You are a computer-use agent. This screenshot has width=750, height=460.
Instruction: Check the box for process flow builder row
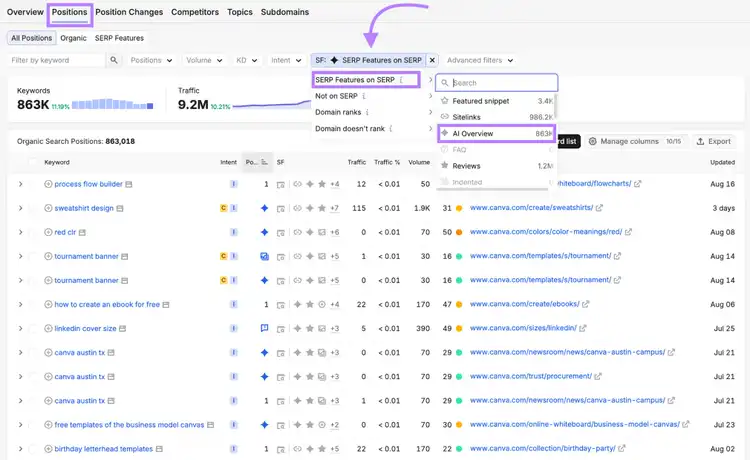(33, 184)
